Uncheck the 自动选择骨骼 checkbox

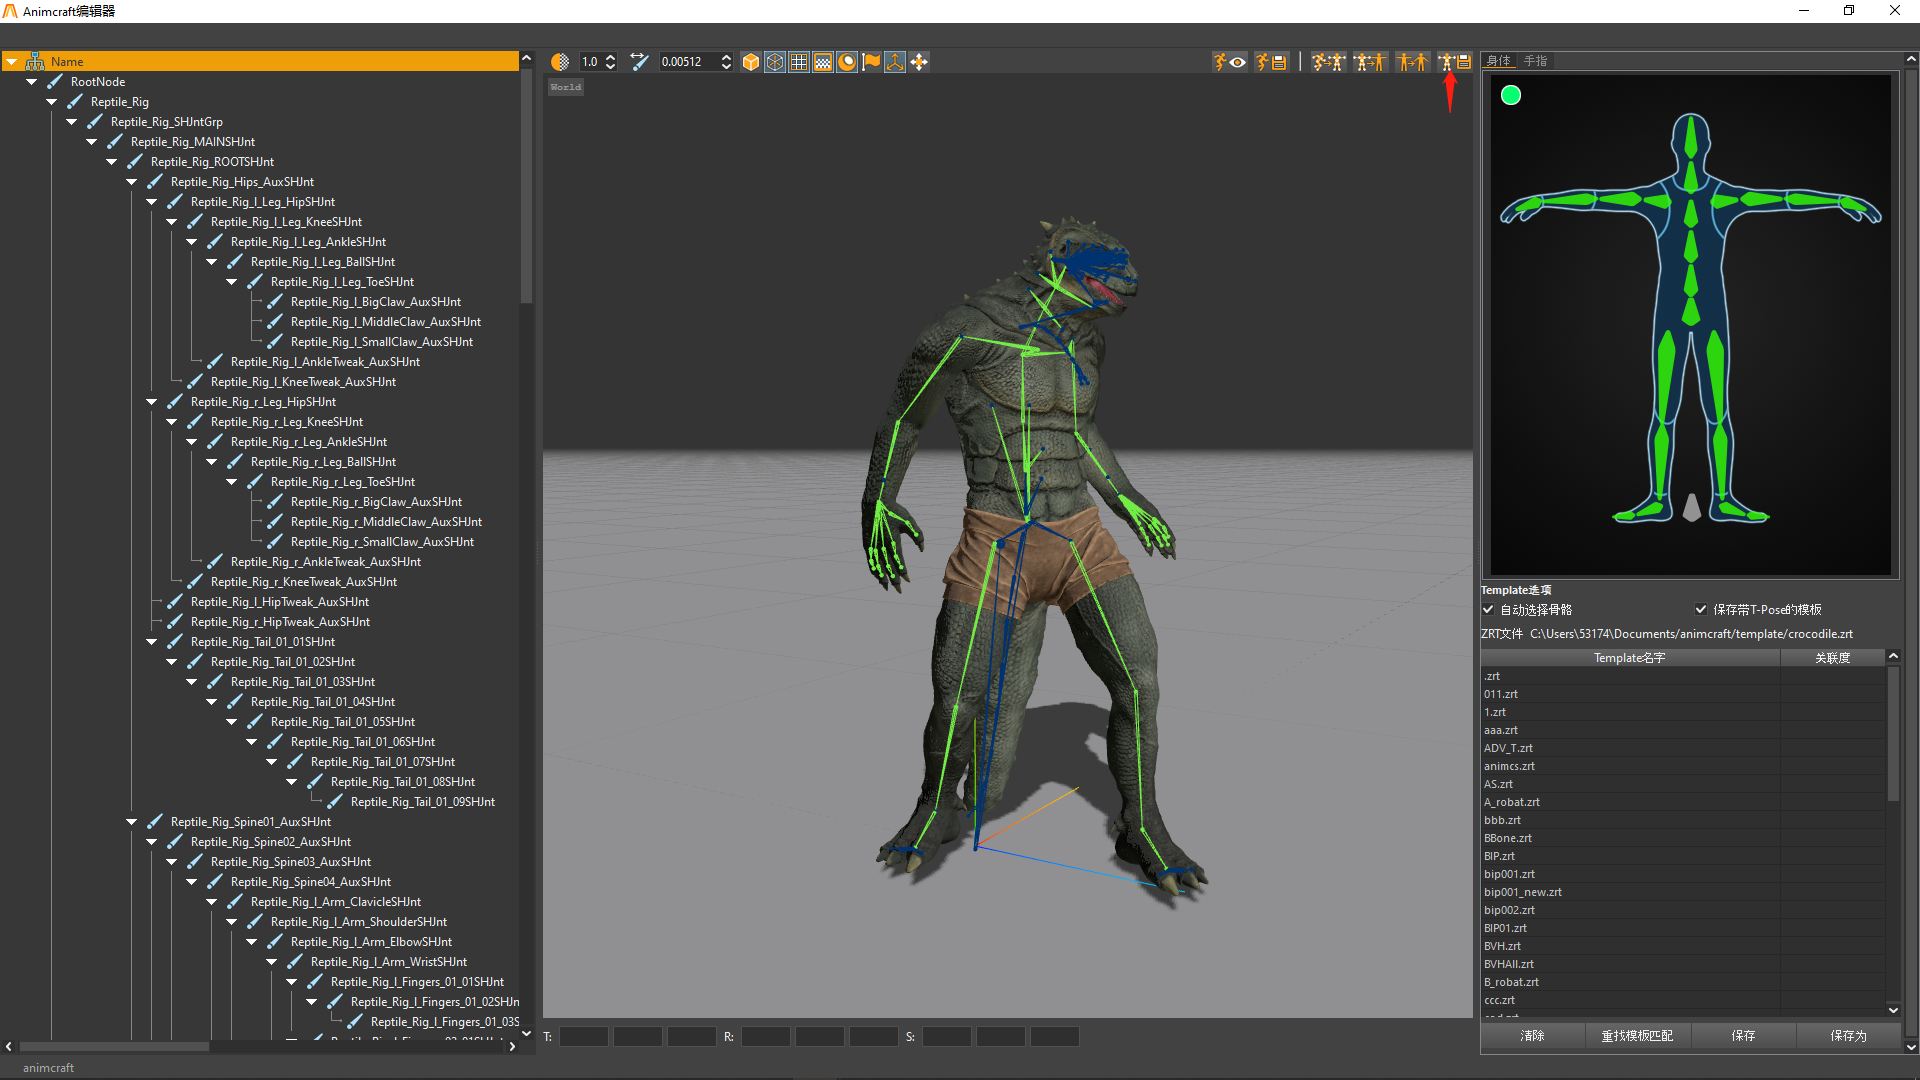pyautogui.click(x=1488, y=609)
